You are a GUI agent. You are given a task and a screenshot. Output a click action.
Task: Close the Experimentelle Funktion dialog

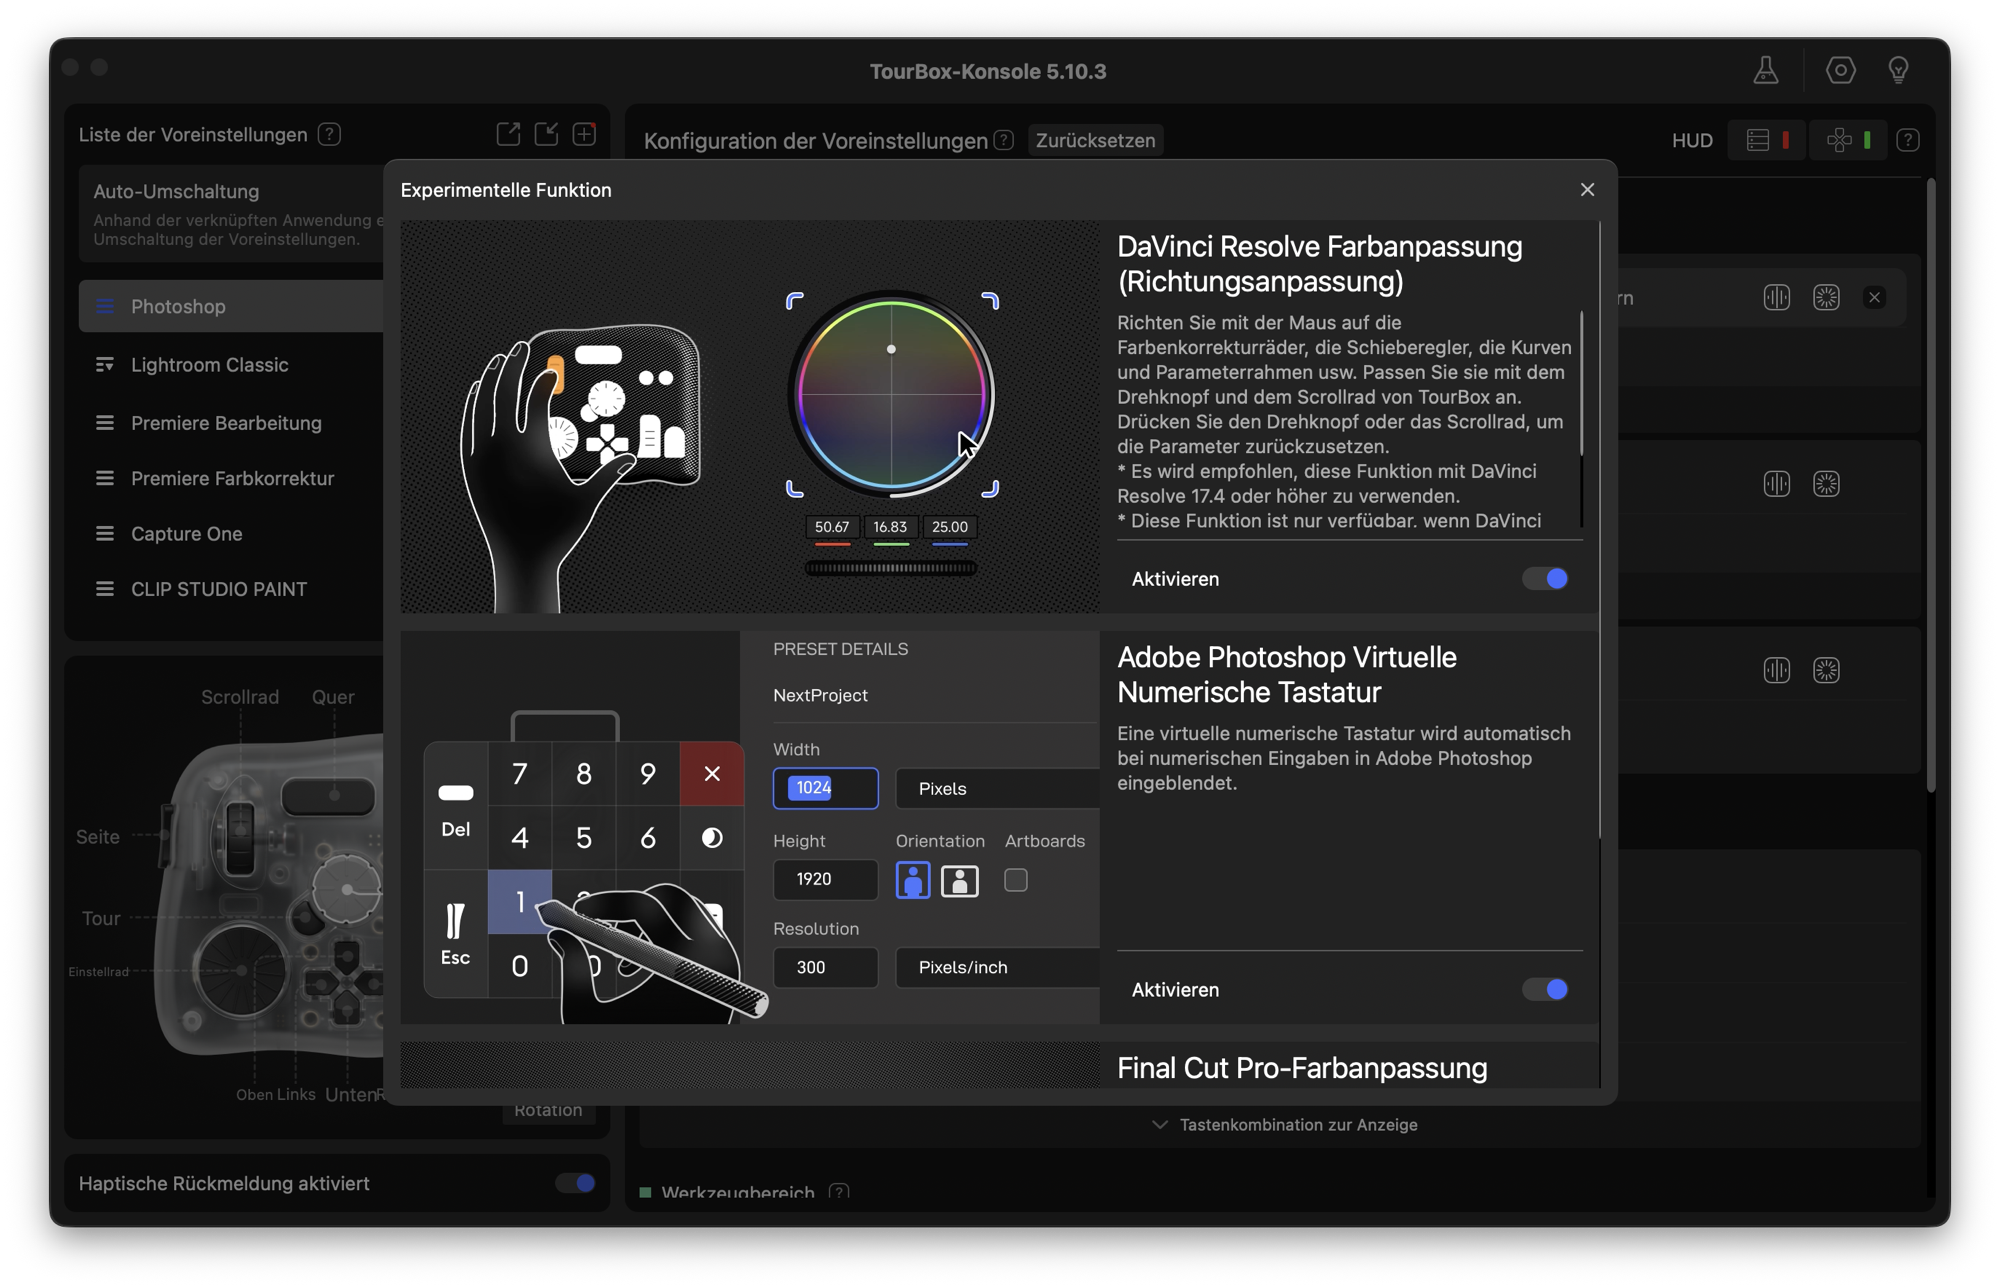(x=1587, y=190)
